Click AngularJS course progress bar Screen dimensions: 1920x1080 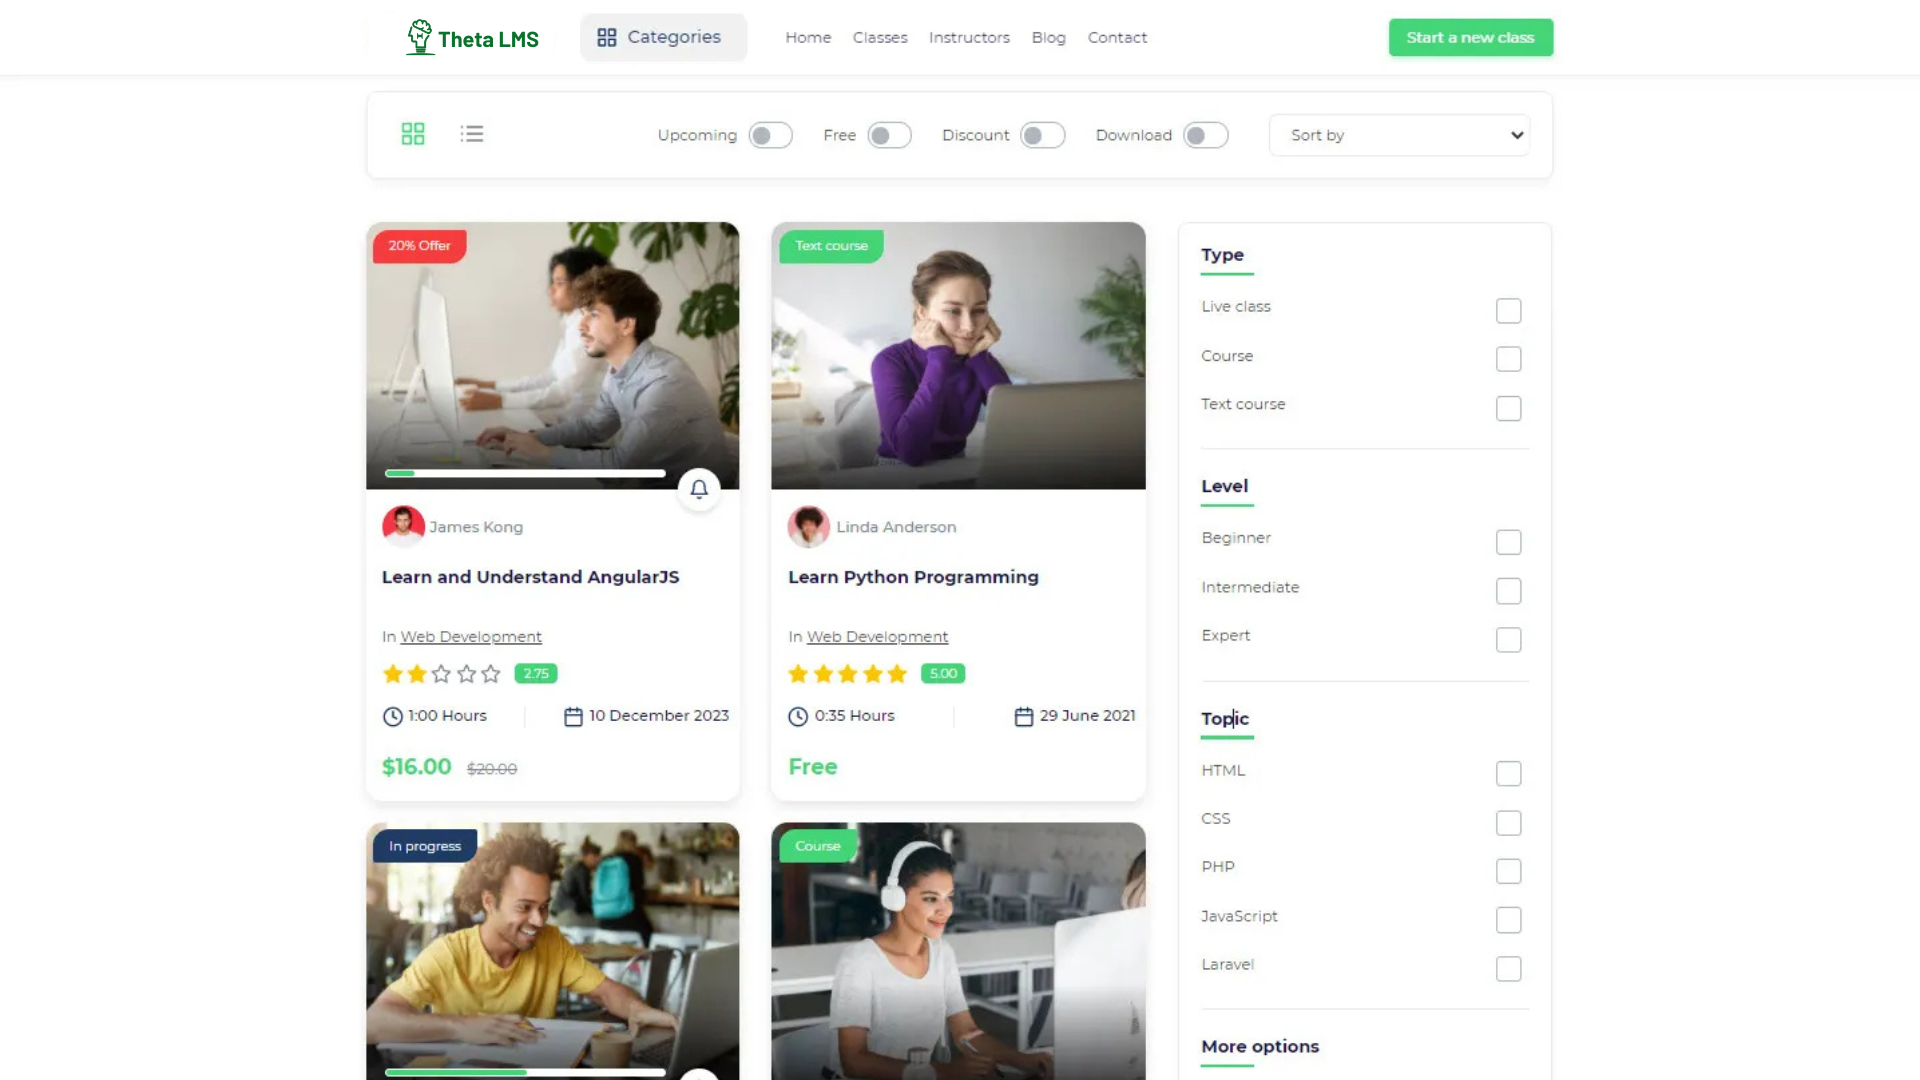(525, 473)
